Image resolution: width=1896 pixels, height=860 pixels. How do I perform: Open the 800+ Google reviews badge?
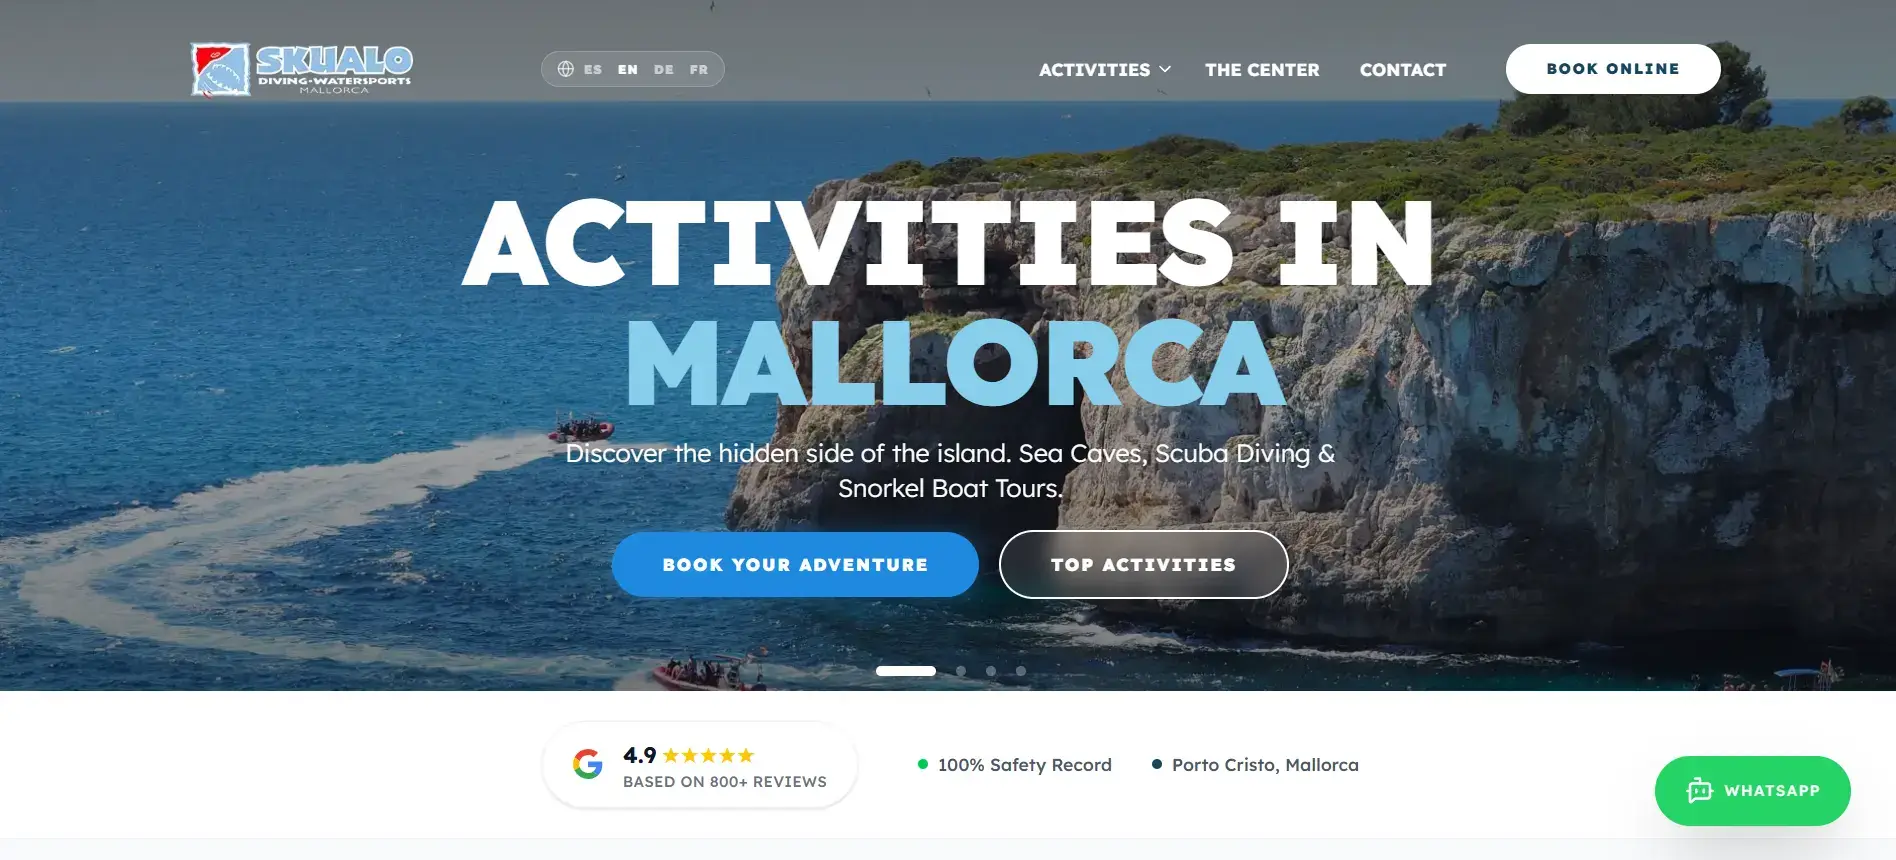tap(700, 765)
